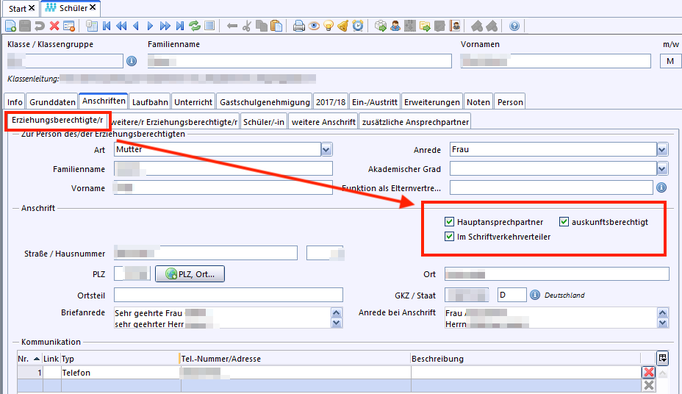Click the info icon beside Funktion als Elternvertreter
Image resolution: width=682 pixels, height=394 pixels.
point(661,187)
